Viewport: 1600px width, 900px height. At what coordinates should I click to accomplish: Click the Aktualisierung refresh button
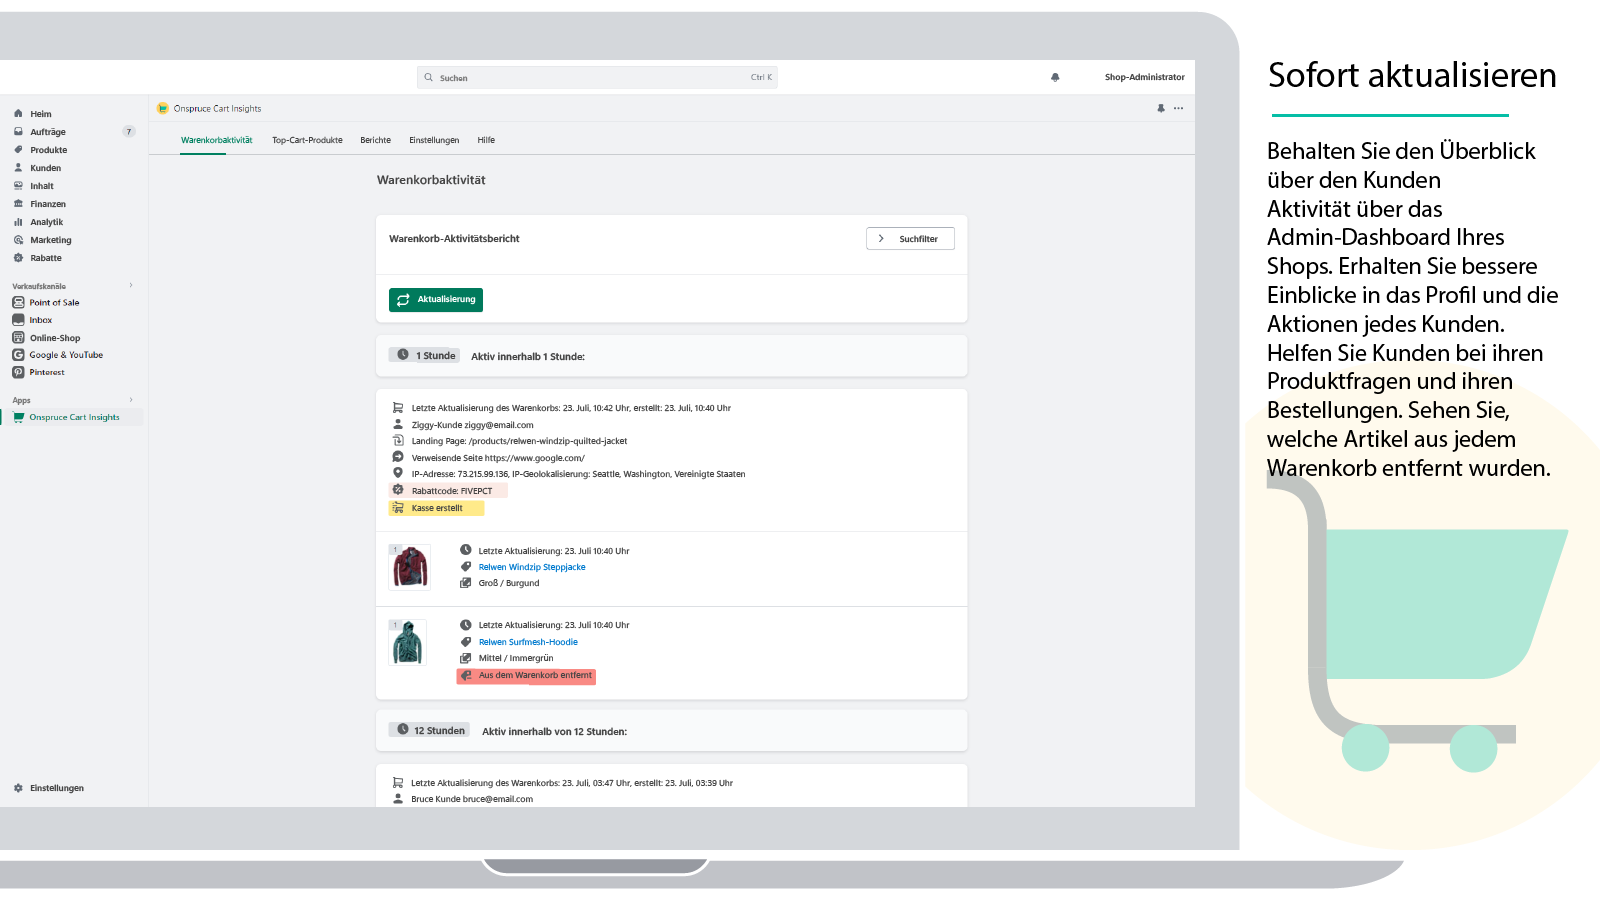pos(436,300)
